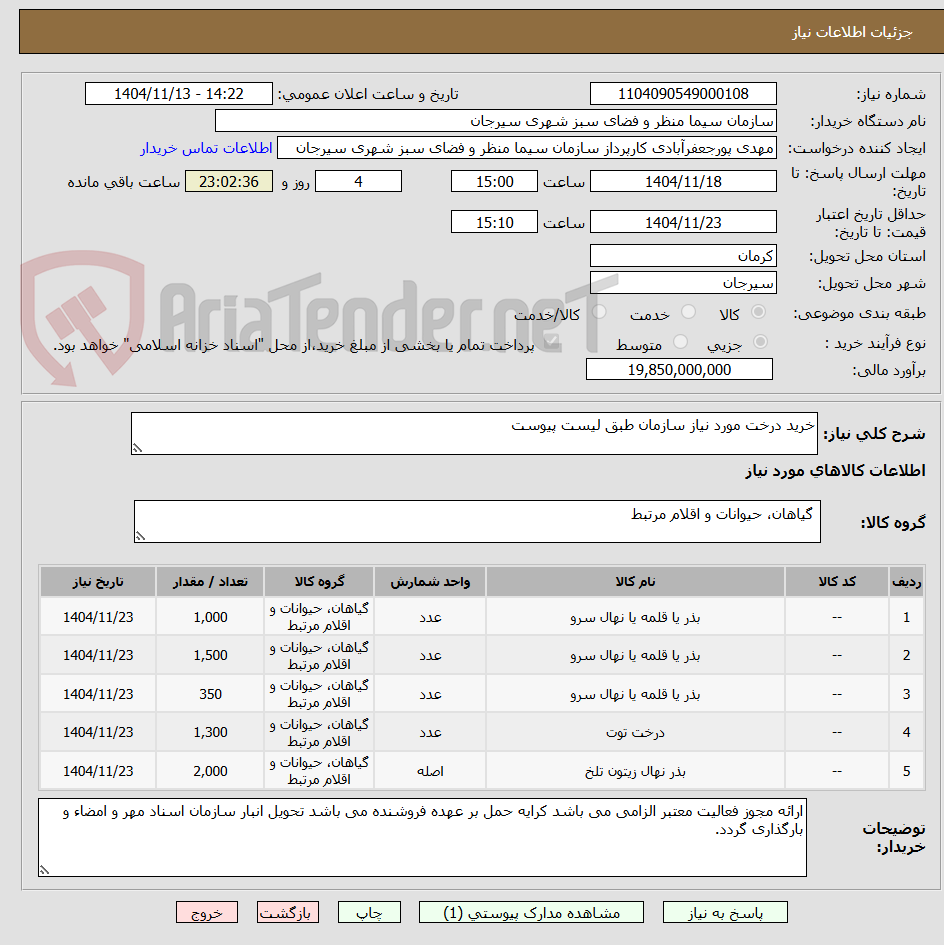Click the گروه کالا textarea
Screen dimensions: 944x945
coord(477,521)
